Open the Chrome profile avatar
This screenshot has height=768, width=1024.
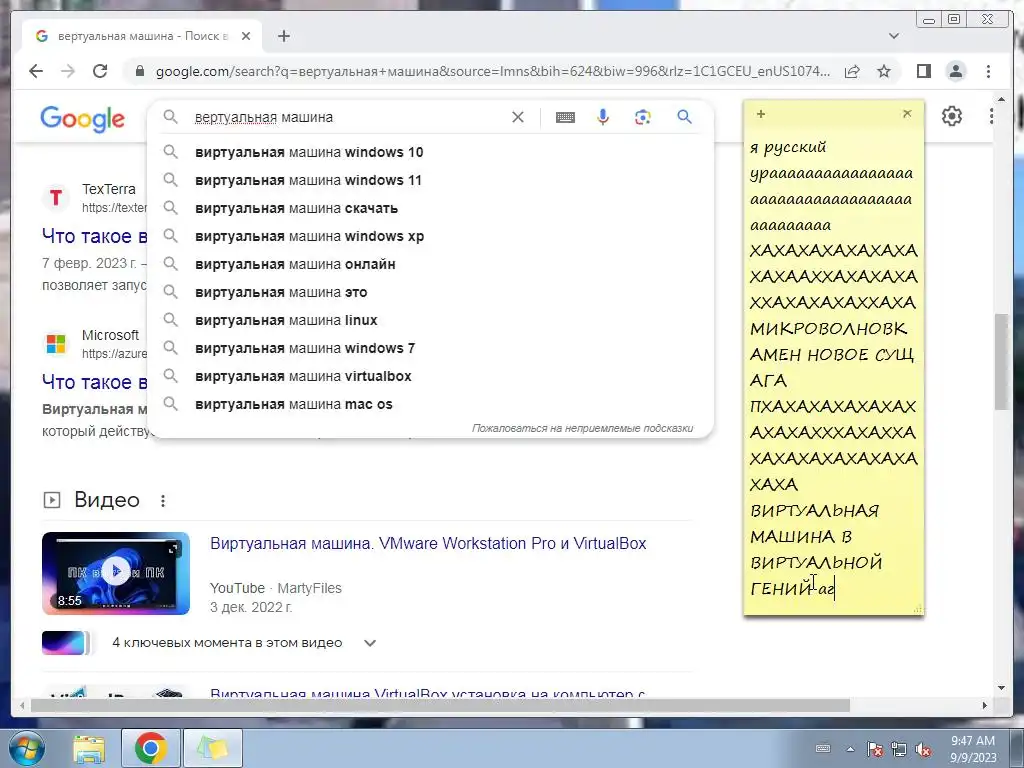tap(955, 71)
